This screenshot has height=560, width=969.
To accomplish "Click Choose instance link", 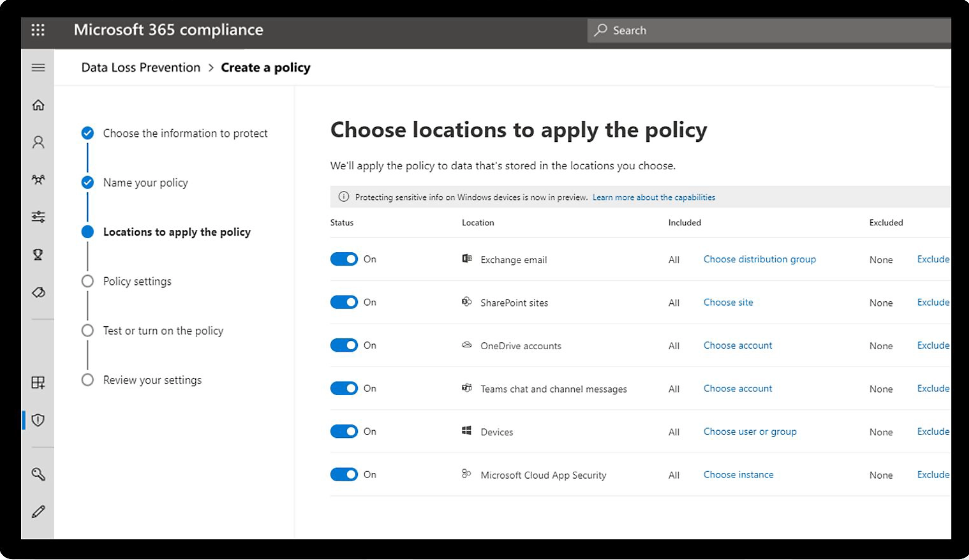I will pyautogui.click(x=738, y=474).
